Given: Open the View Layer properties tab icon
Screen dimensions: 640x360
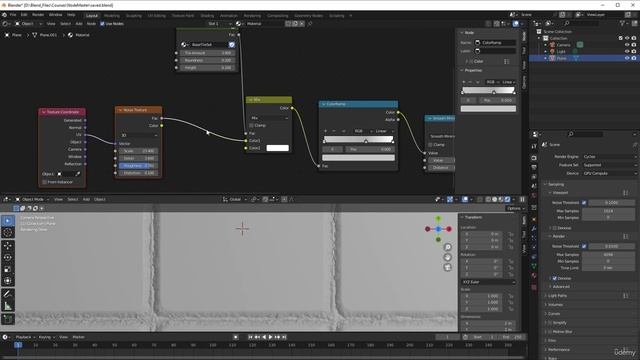Looking at the screenshot, I should coord(534,177).
